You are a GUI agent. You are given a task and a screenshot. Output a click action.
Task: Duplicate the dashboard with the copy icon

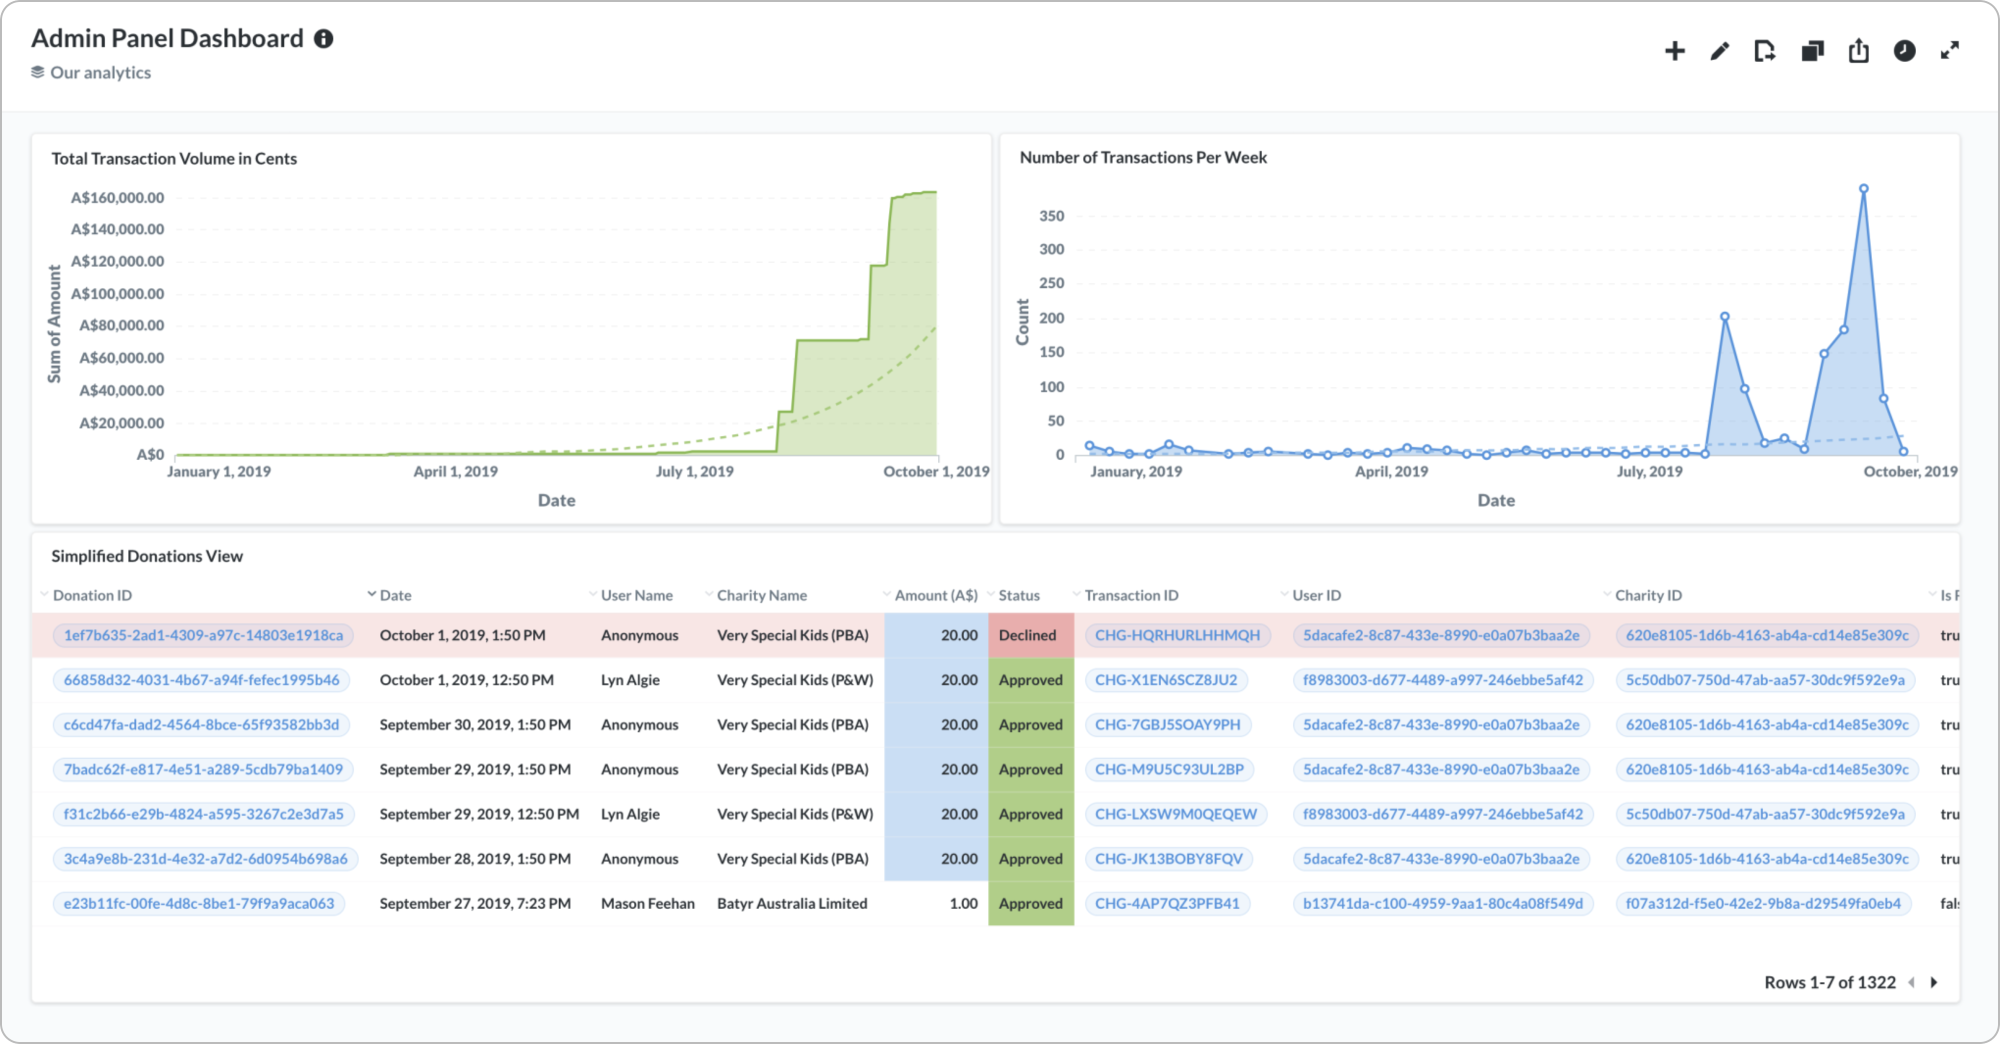1812,51
